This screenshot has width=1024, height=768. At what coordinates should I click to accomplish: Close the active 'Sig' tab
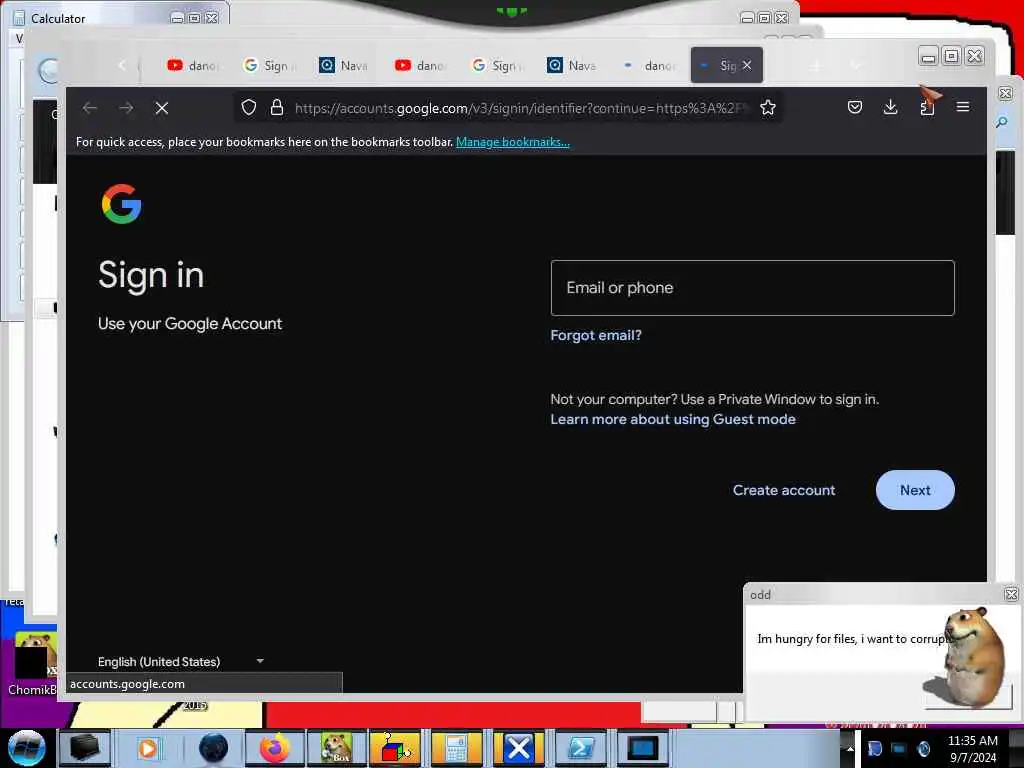[747, 65]
